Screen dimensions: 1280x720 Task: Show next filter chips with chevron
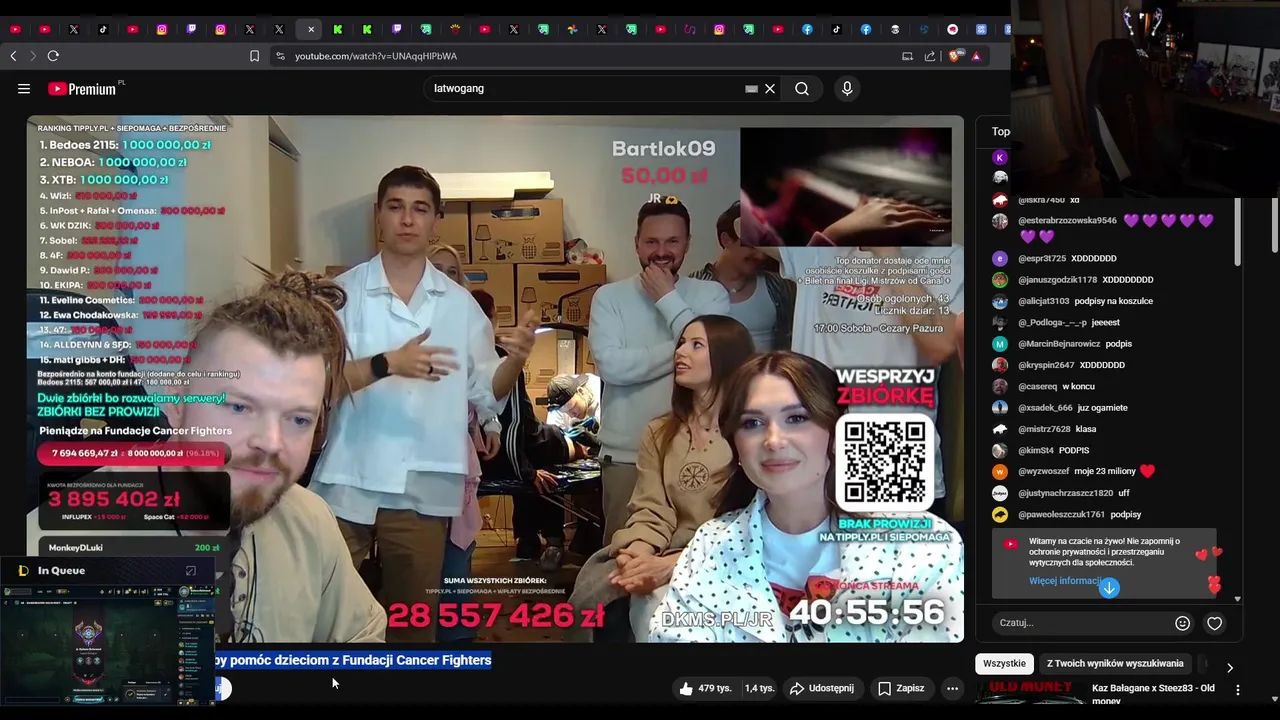1230,667
